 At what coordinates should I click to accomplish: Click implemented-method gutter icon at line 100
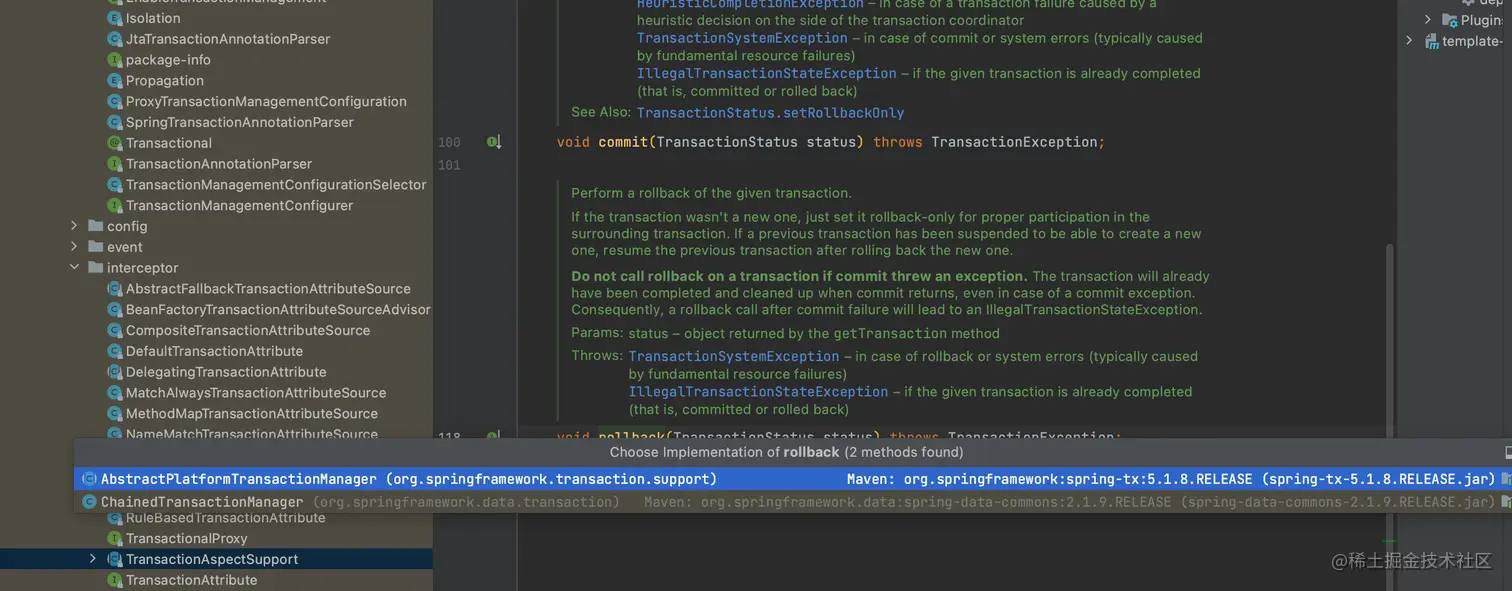pos(493,142)
